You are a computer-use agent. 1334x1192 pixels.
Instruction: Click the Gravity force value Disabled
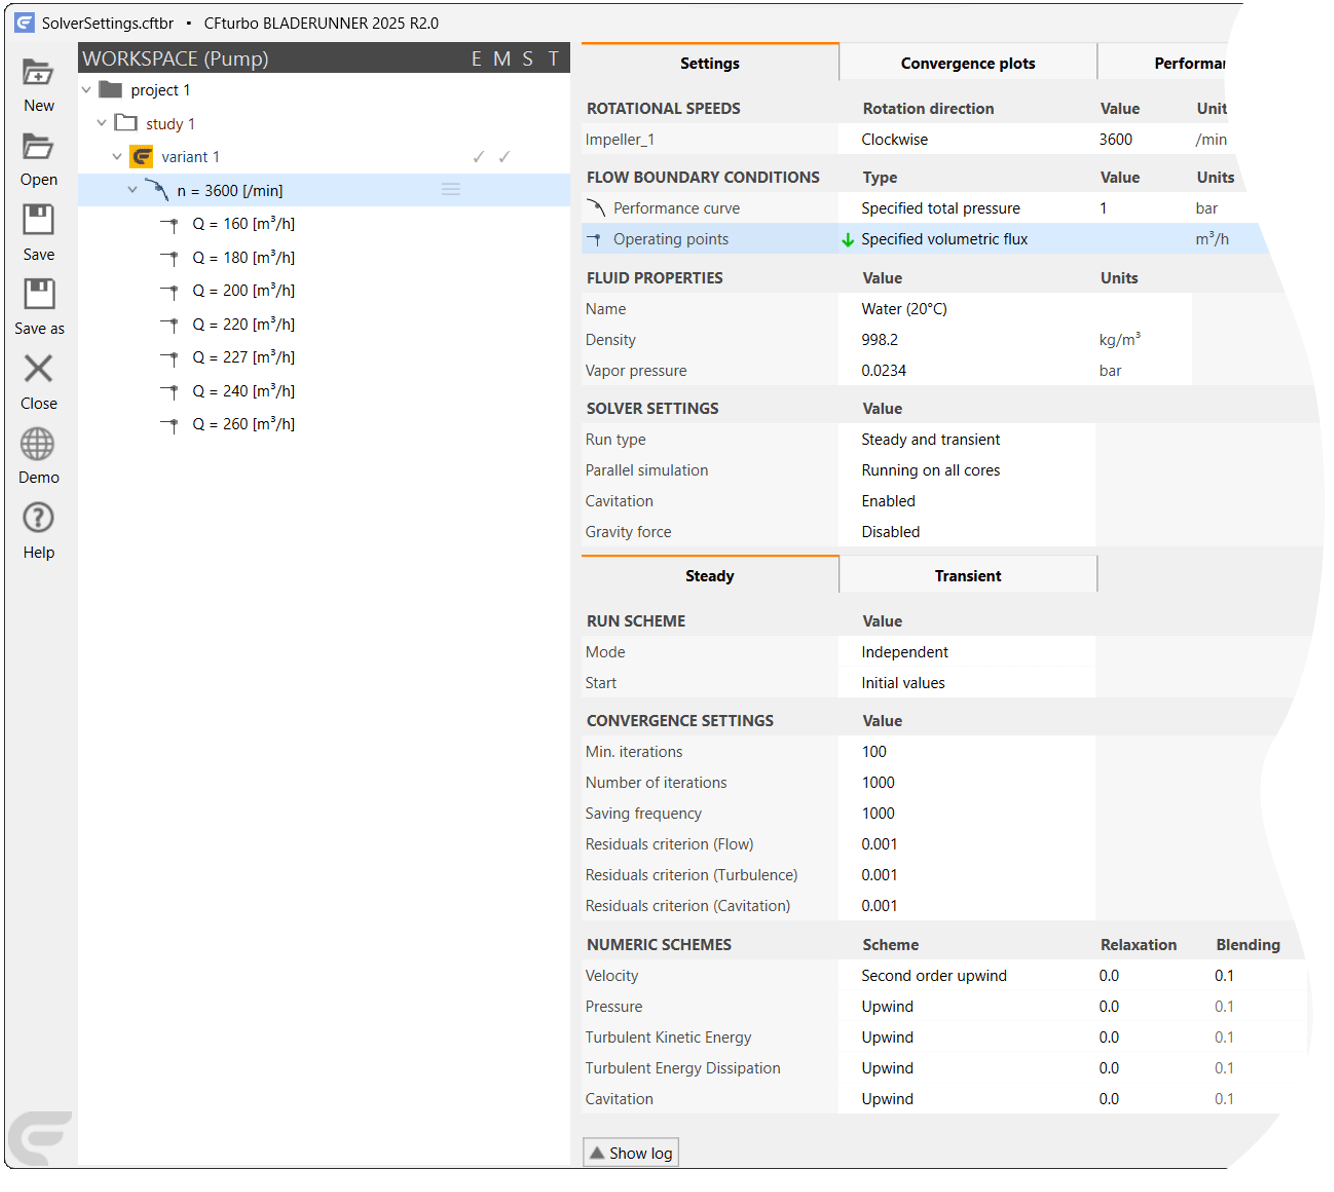[891, 532]
